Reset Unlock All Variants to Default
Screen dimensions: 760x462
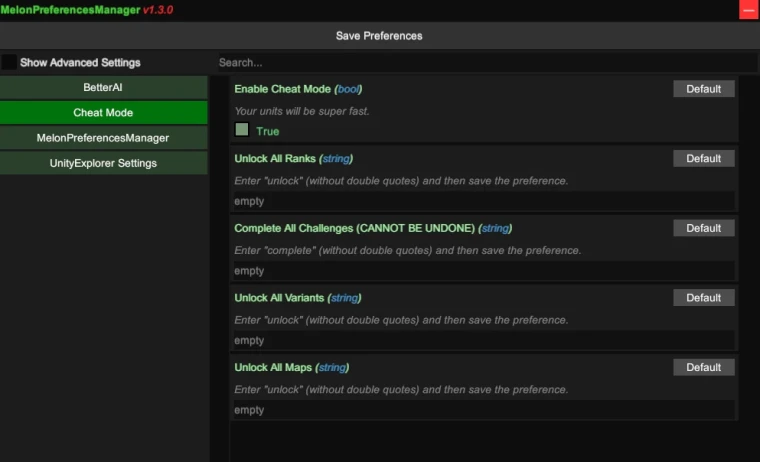point(703,297)
